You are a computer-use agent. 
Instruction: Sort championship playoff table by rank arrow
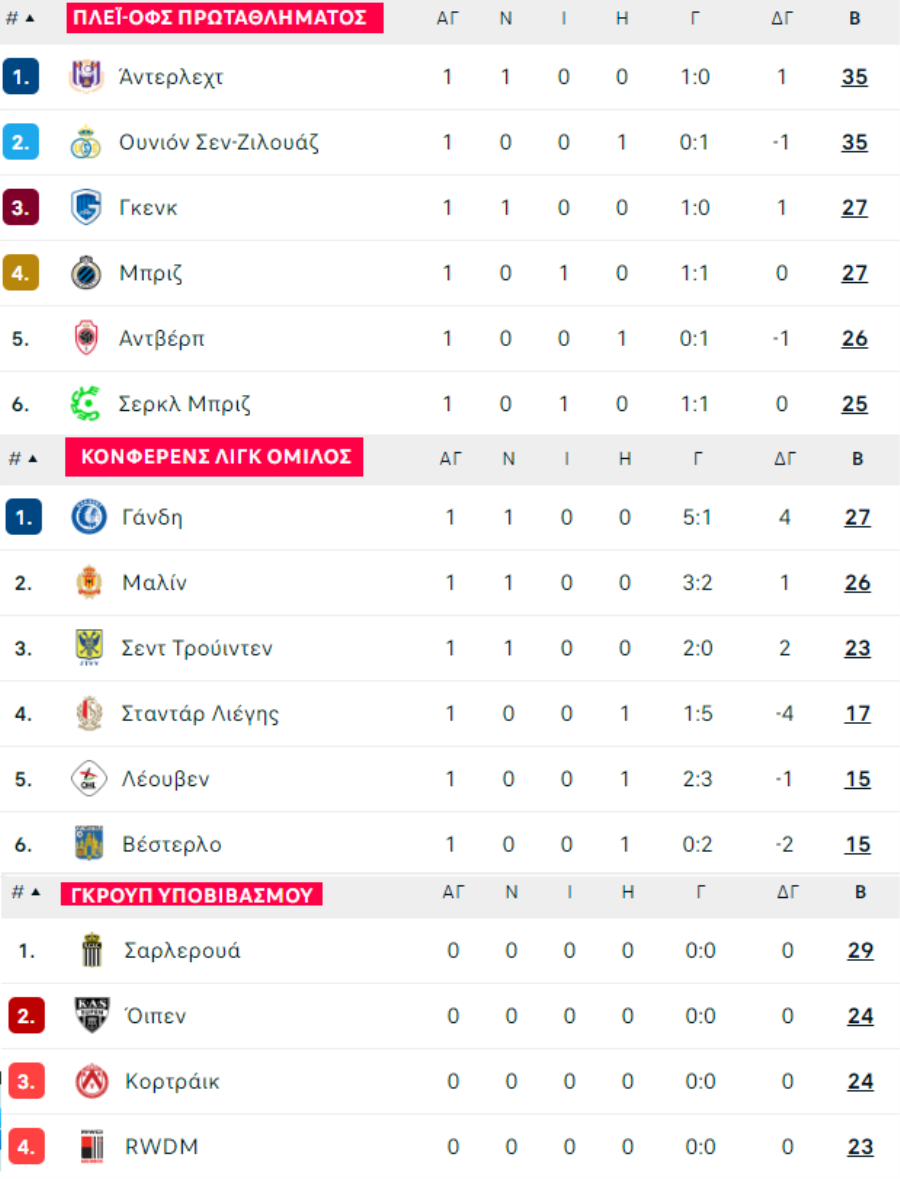point(20,18)
